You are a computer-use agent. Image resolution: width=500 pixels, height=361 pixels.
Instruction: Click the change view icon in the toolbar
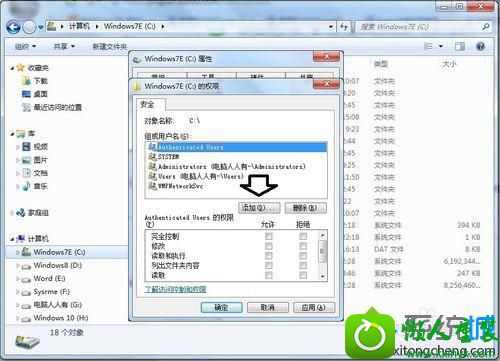[x=428, y=46]
